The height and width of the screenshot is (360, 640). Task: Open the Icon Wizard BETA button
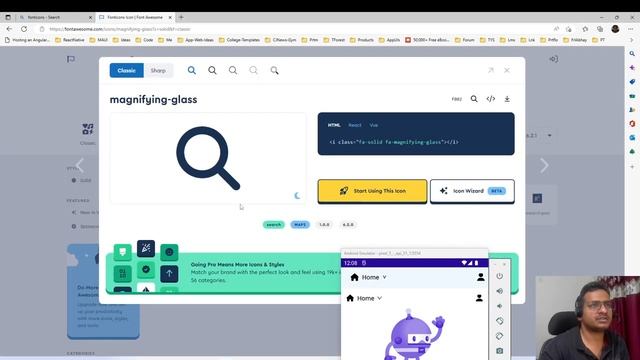(x=472, y=191)
